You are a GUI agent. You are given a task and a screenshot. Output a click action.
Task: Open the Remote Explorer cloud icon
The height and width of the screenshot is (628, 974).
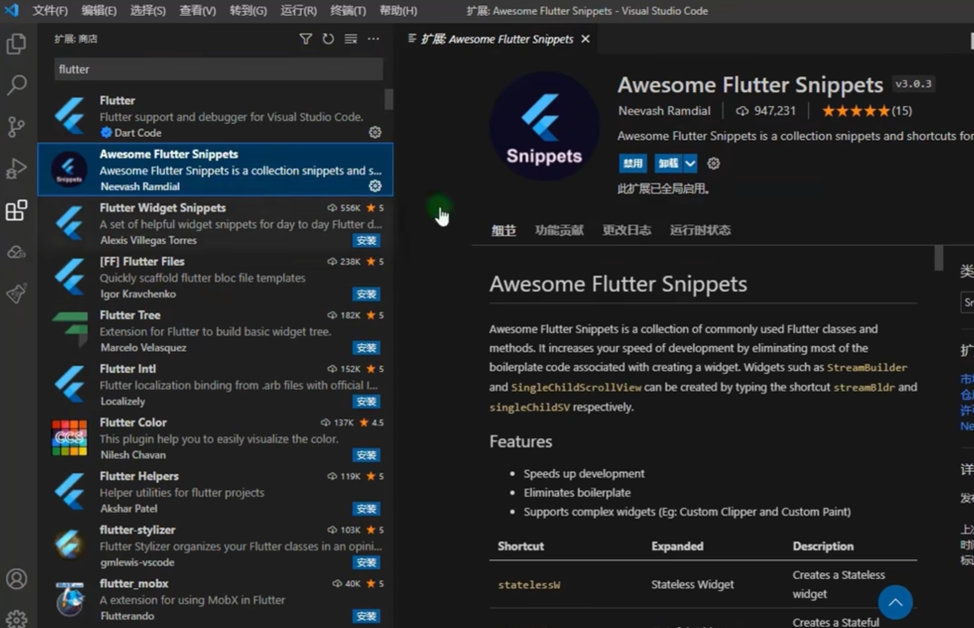click(16, 252)
